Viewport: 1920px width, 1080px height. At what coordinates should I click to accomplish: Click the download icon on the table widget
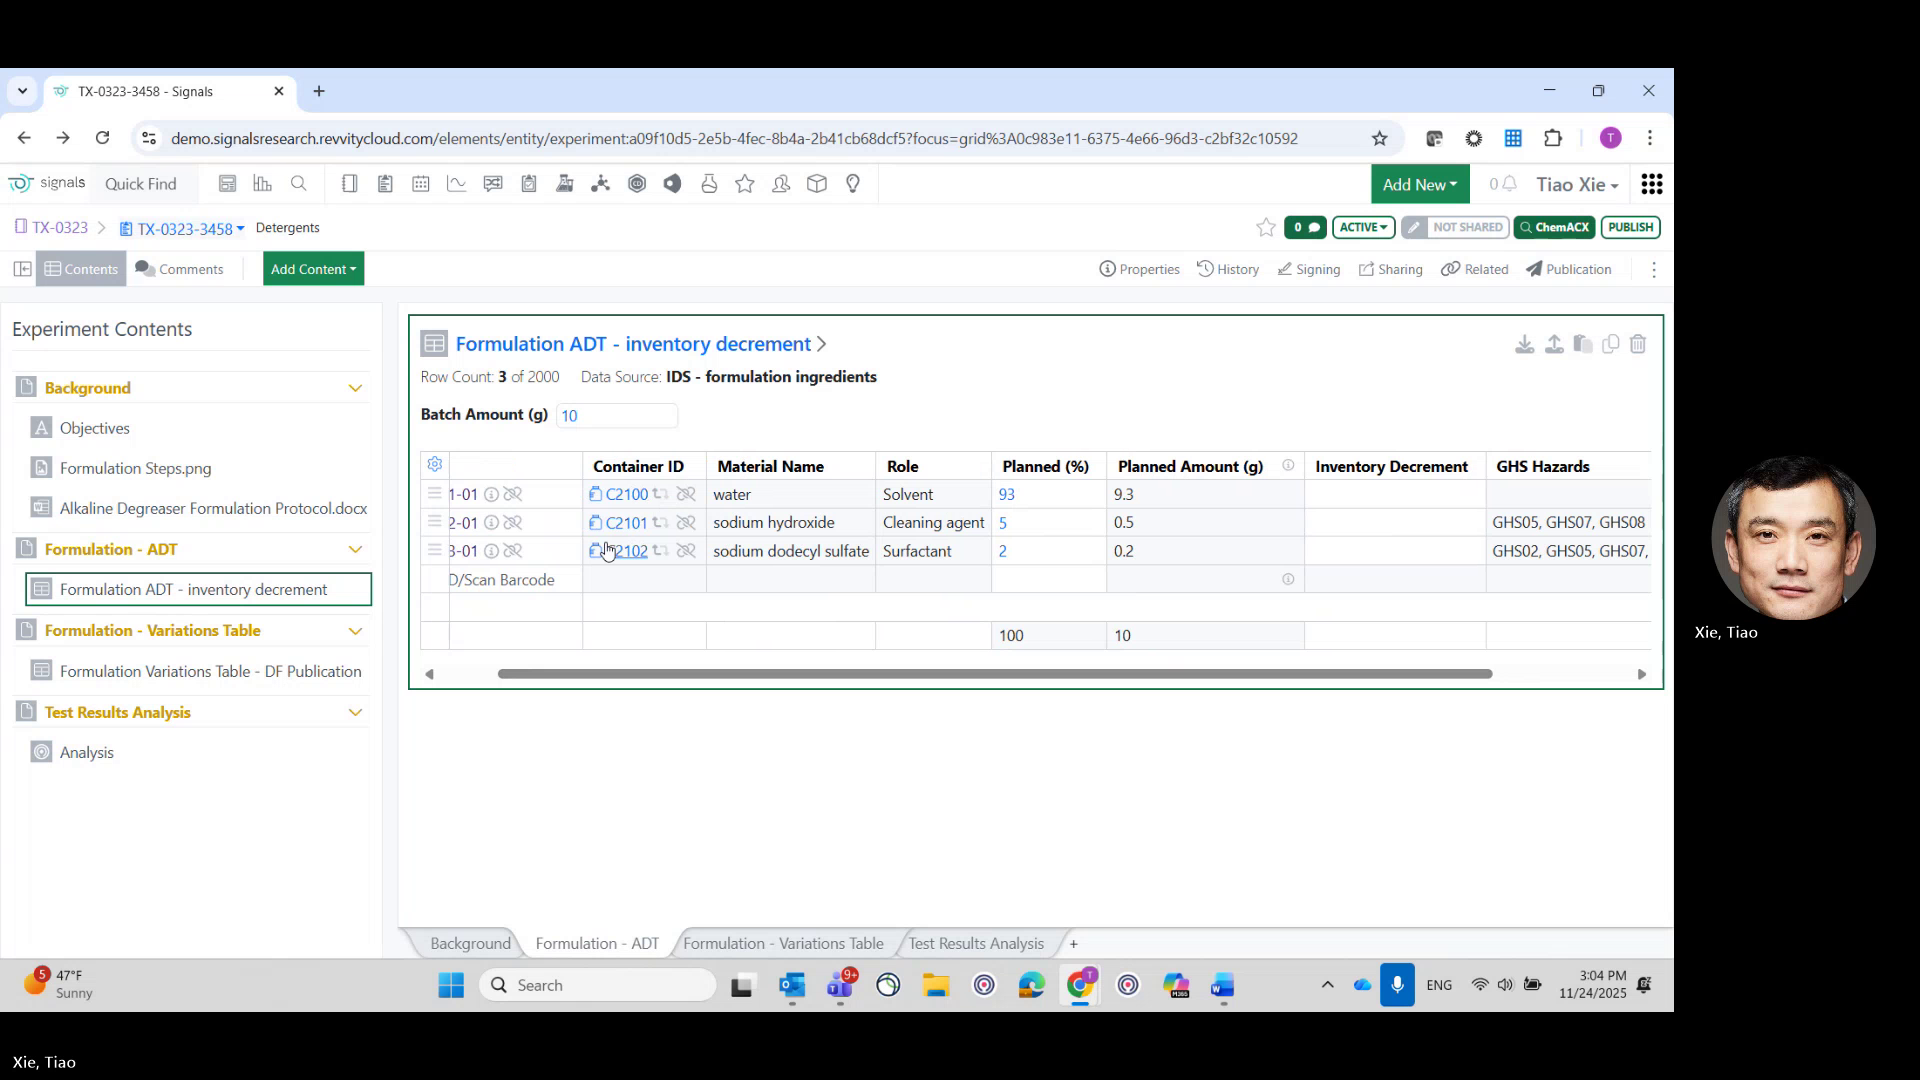[1524, 344]
